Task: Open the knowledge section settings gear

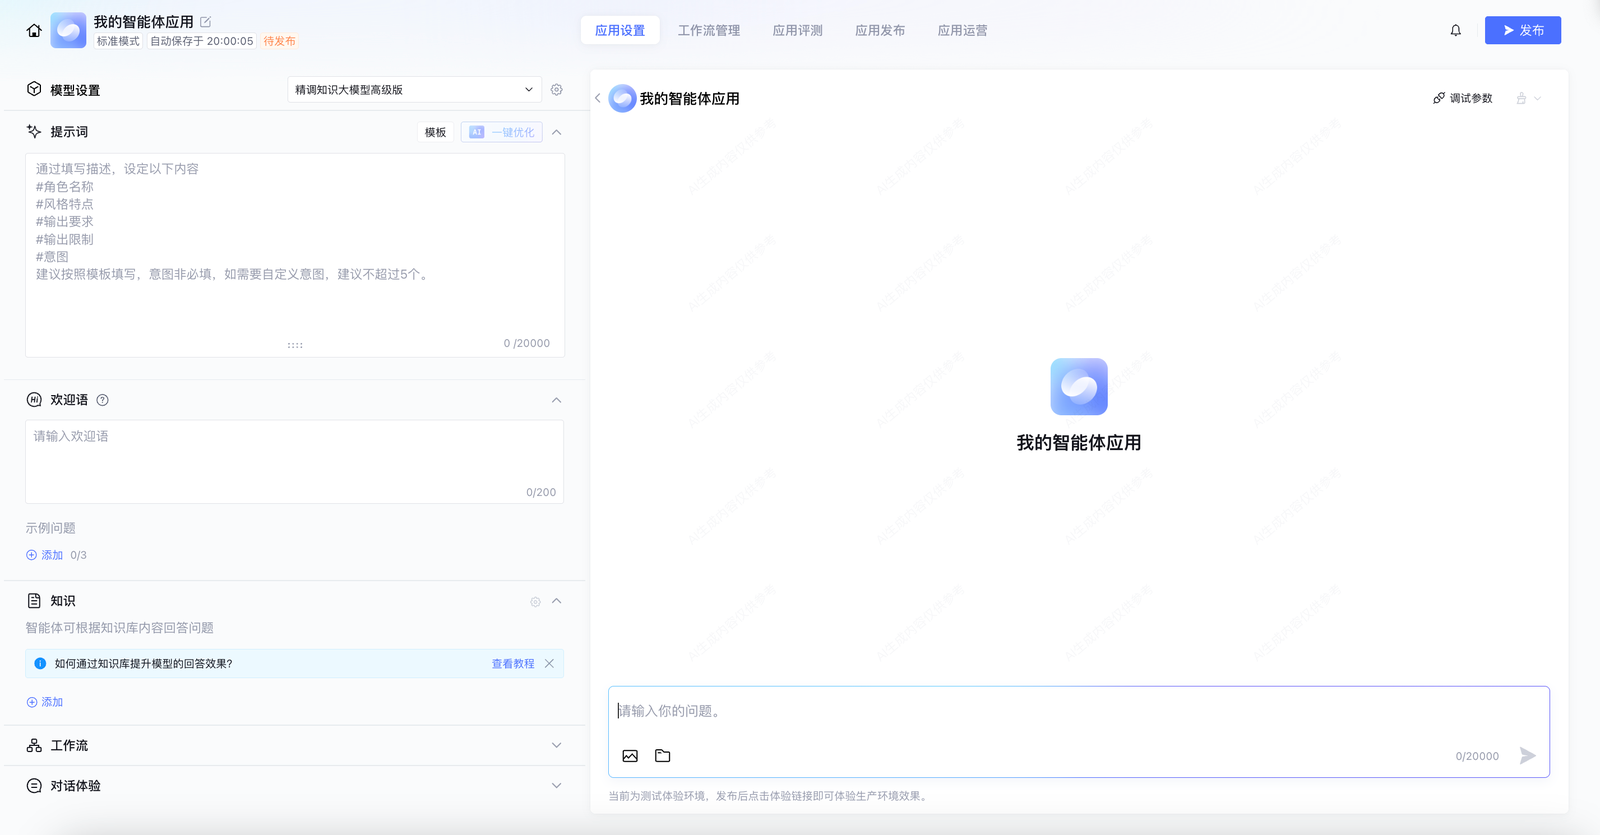Action: click(x=535, y=602)
